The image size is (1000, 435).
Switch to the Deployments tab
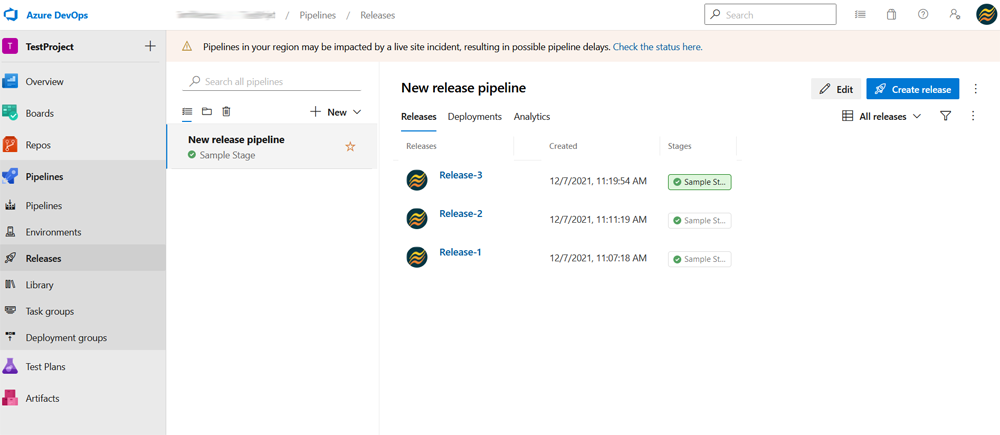(474, 117)
